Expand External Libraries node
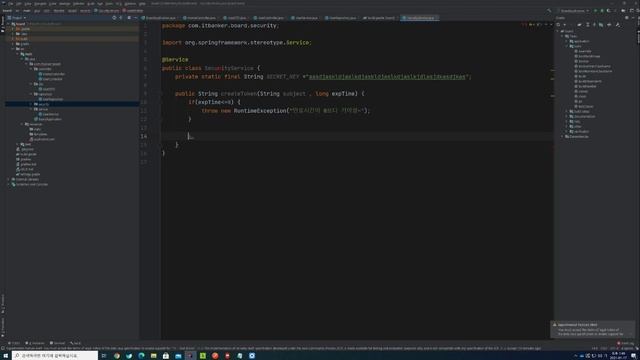This screenshot has width=640, height=360. pos(9,179)
